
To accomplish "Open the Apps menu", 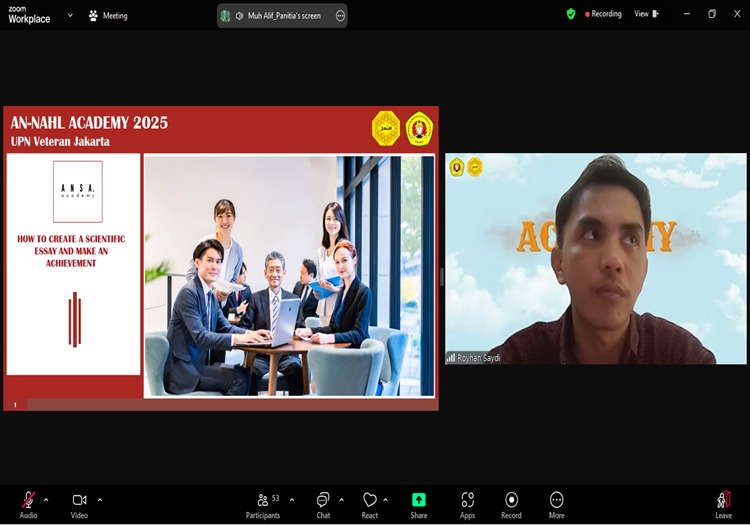I will coord(467,501).
